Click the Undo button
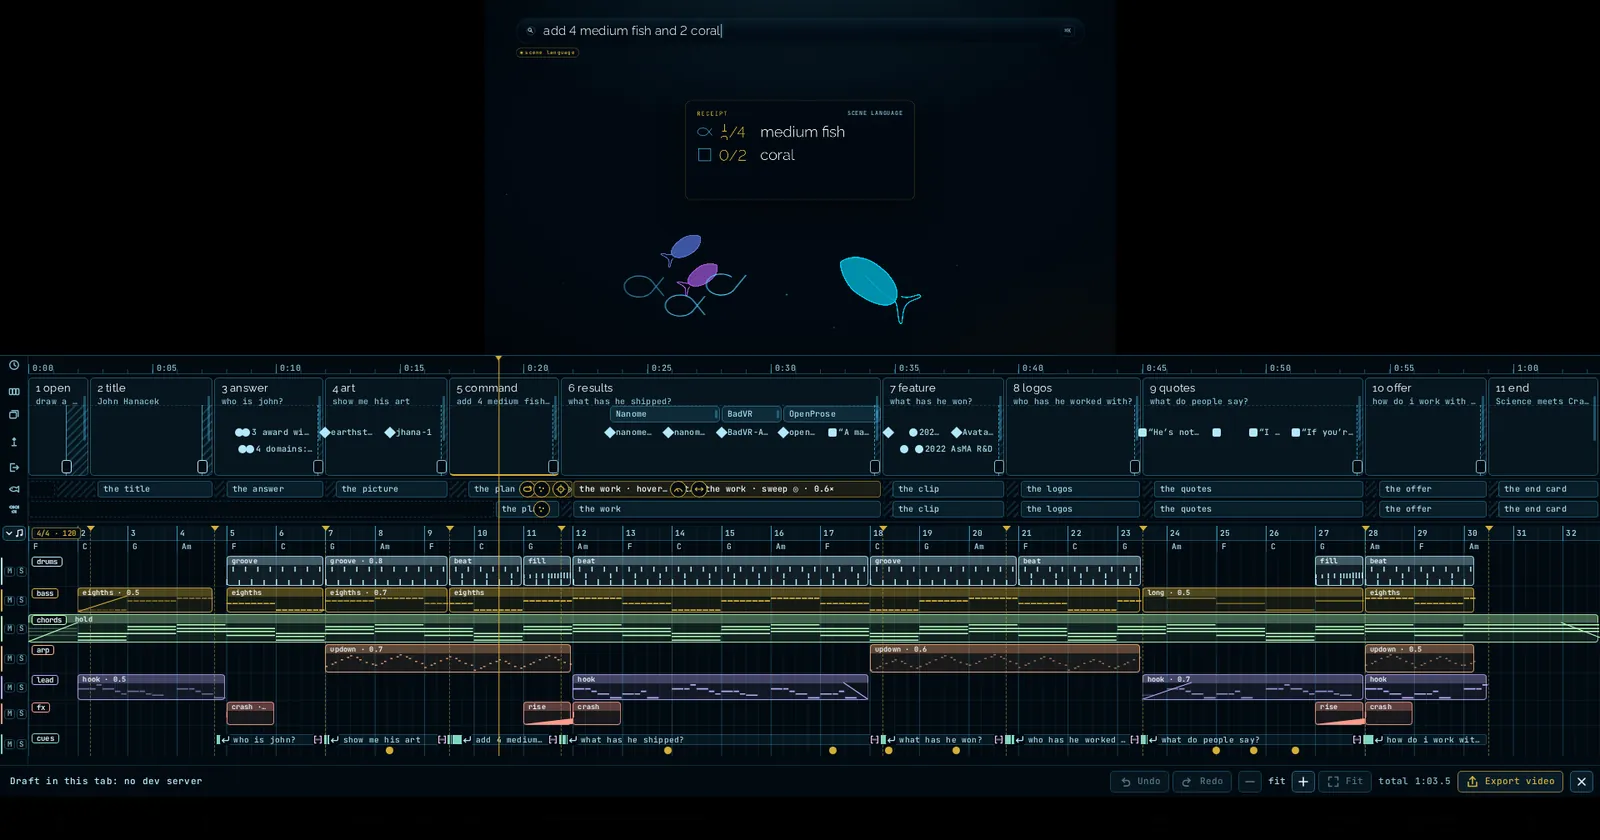1600x840 pixels. pos(1140,782)
